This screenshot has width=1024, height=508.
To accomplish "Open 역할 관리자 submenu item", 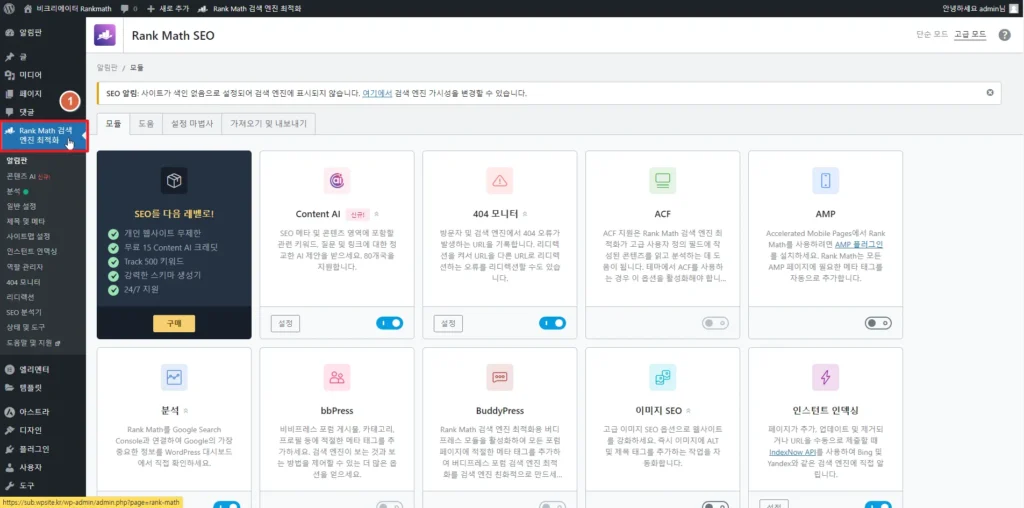I will (24, 266).
